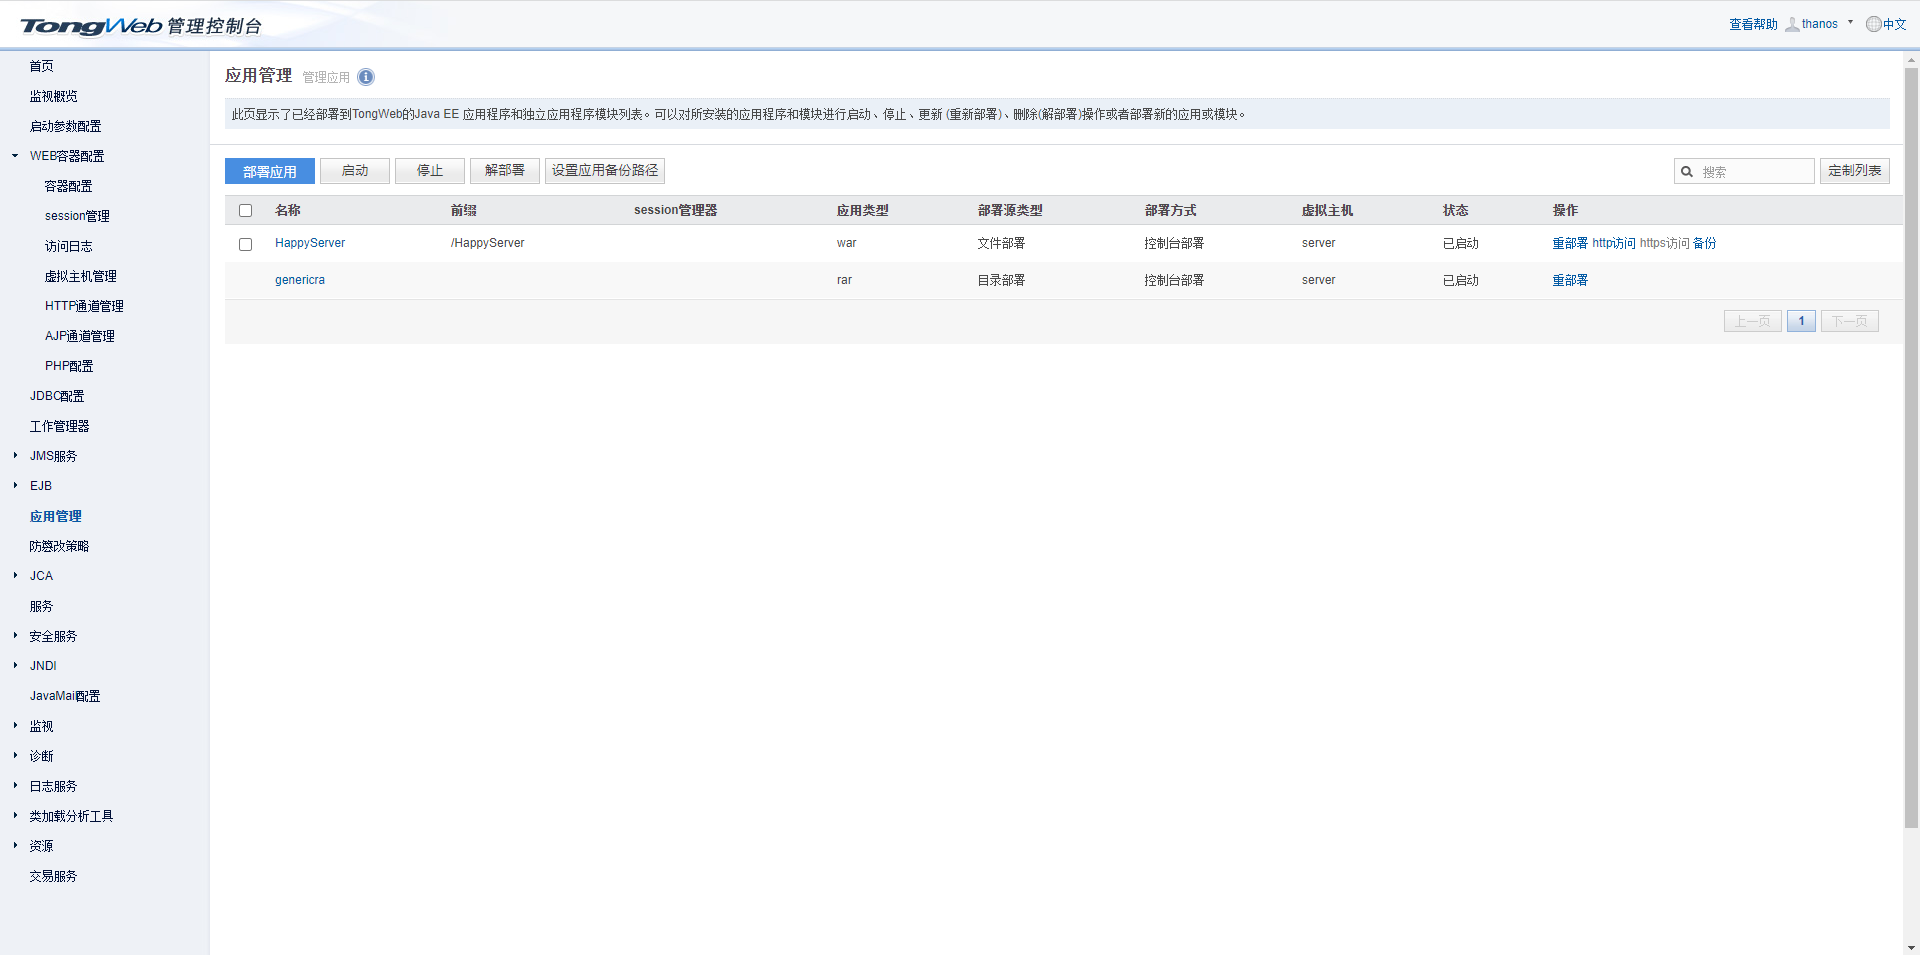Image resolution: width=1920 pixels, height=955 pixels.
Task: Click the user avatar icon beside thanos
Action: pyautogui.click(x=1792, y=24)
